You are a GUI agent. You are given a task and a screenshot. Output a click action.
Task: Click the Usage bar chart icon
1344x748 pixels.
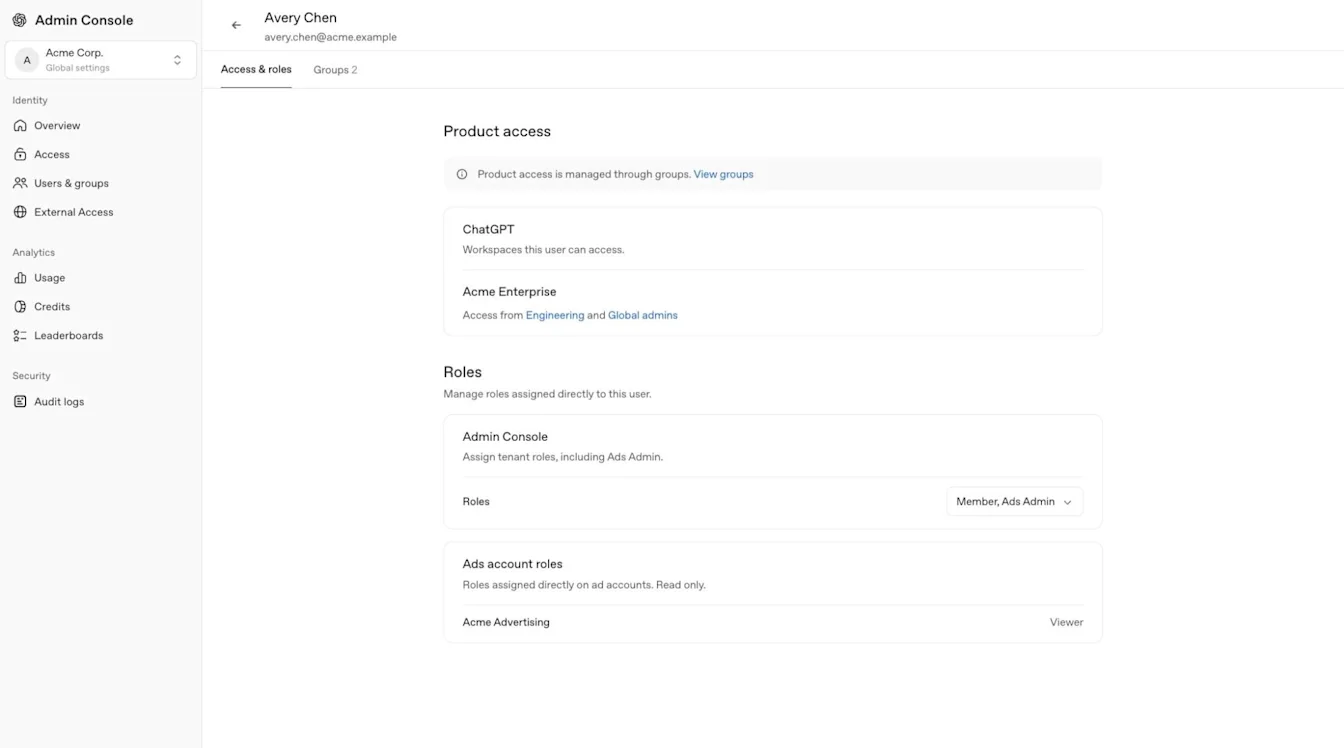pos(20,278)
